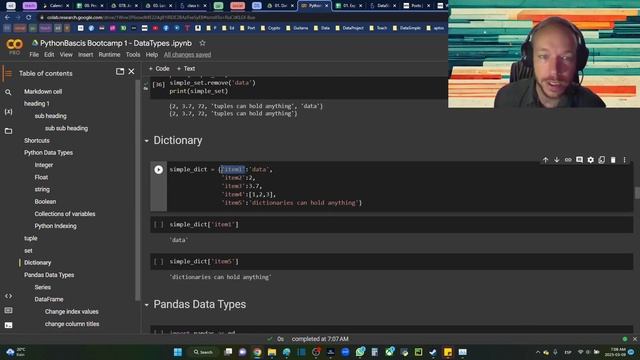Star the notebook title

click(202, 43)
